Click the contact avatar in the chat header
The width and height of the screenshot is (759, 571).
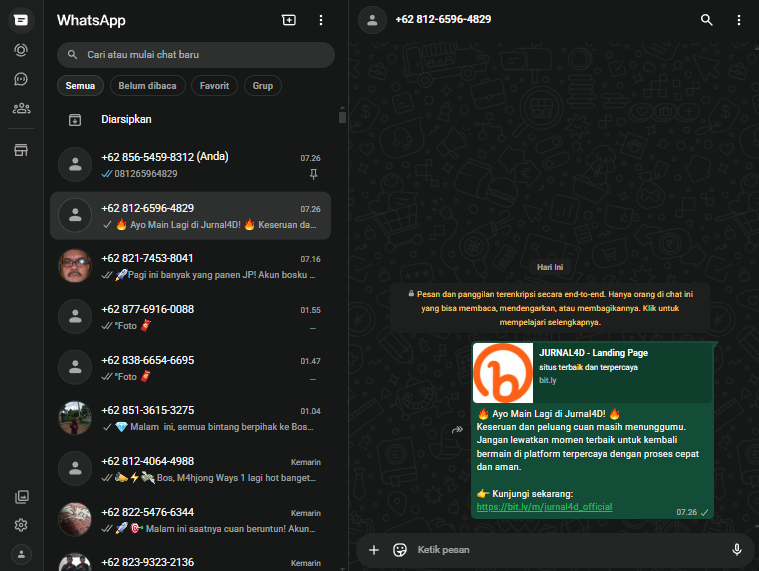pos(372,20)
